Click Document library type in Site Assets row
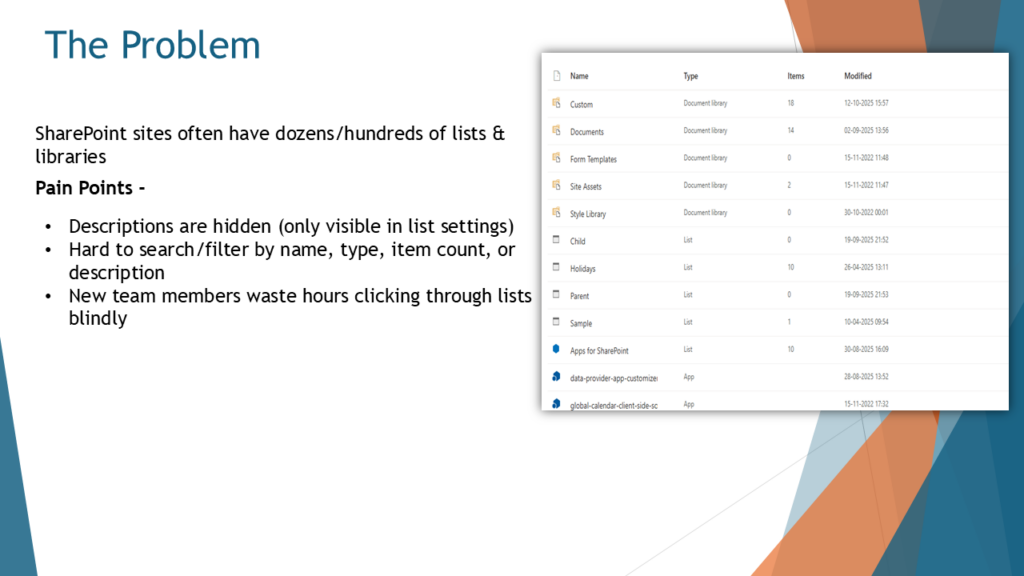The width and height of the screenshot is (1024, 576). click(x=705, y=185)
